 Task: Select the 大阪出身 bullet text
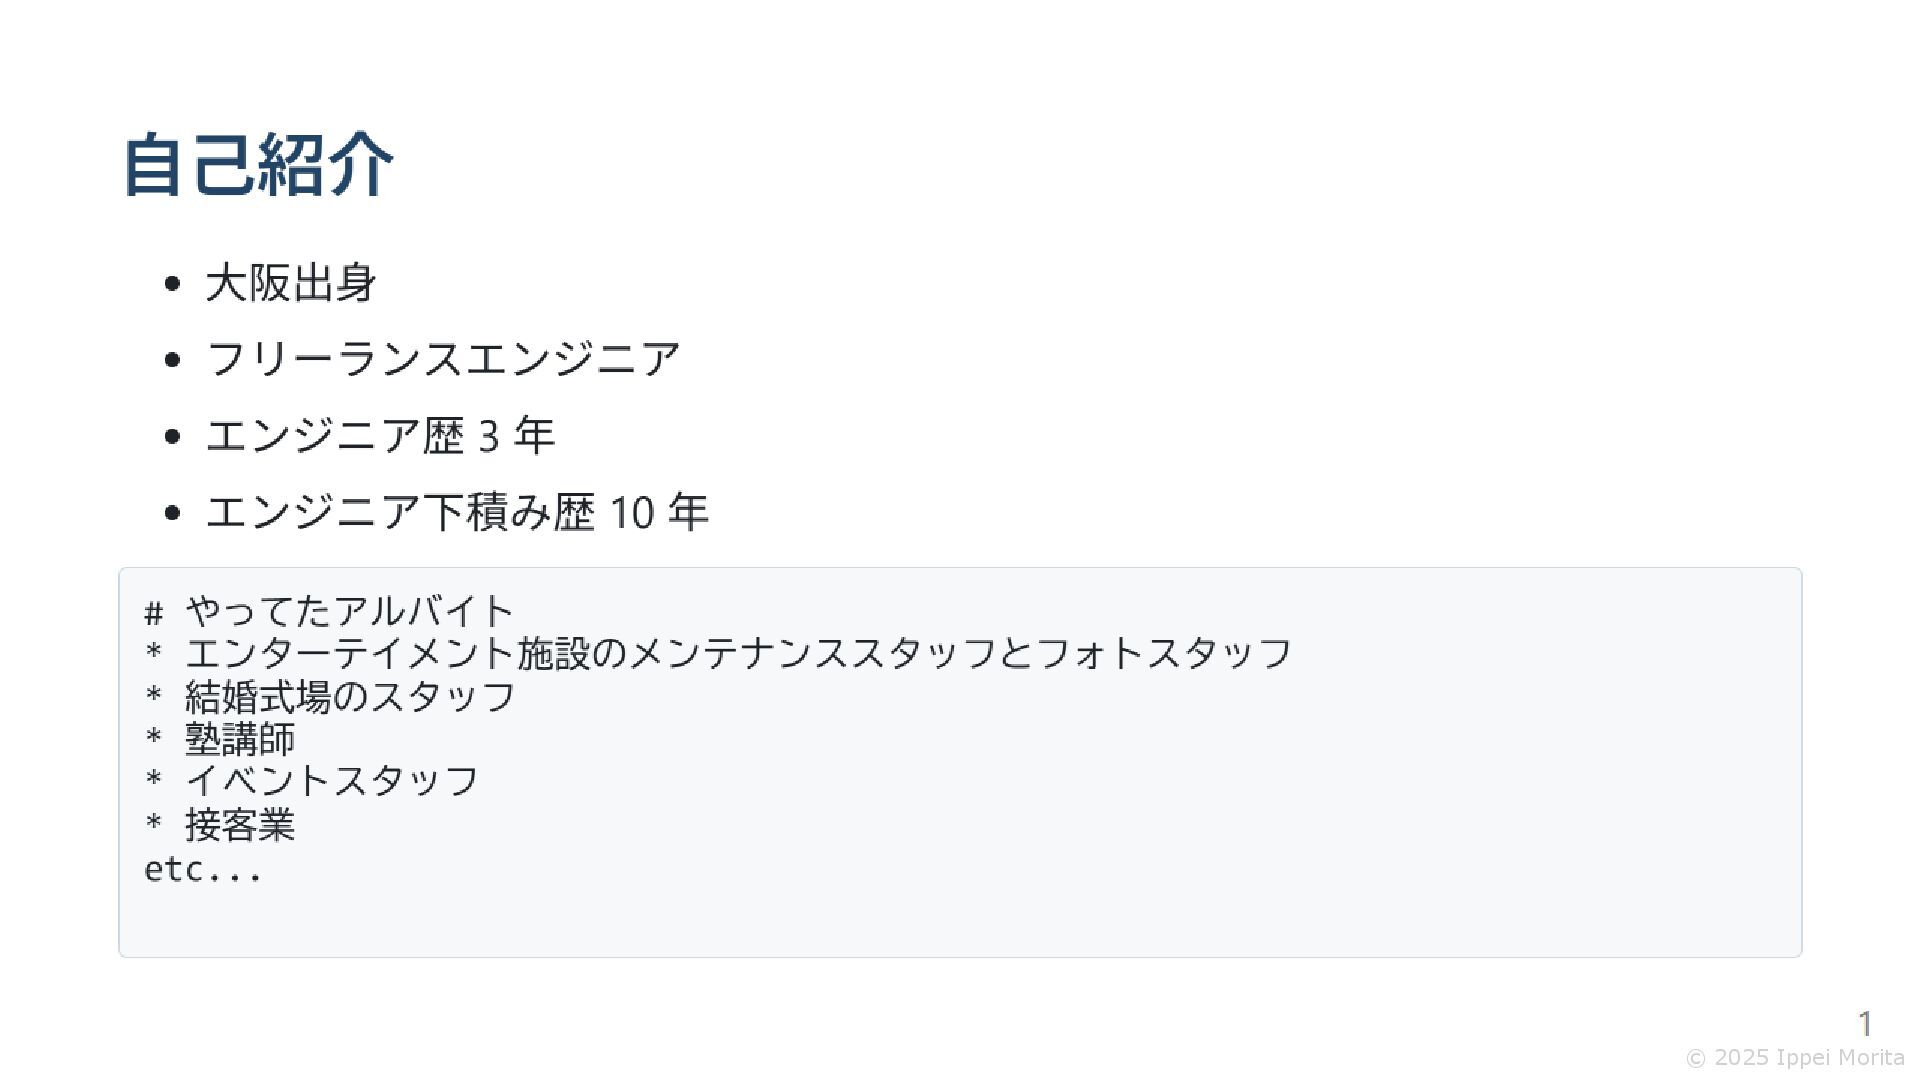point(291,283)
